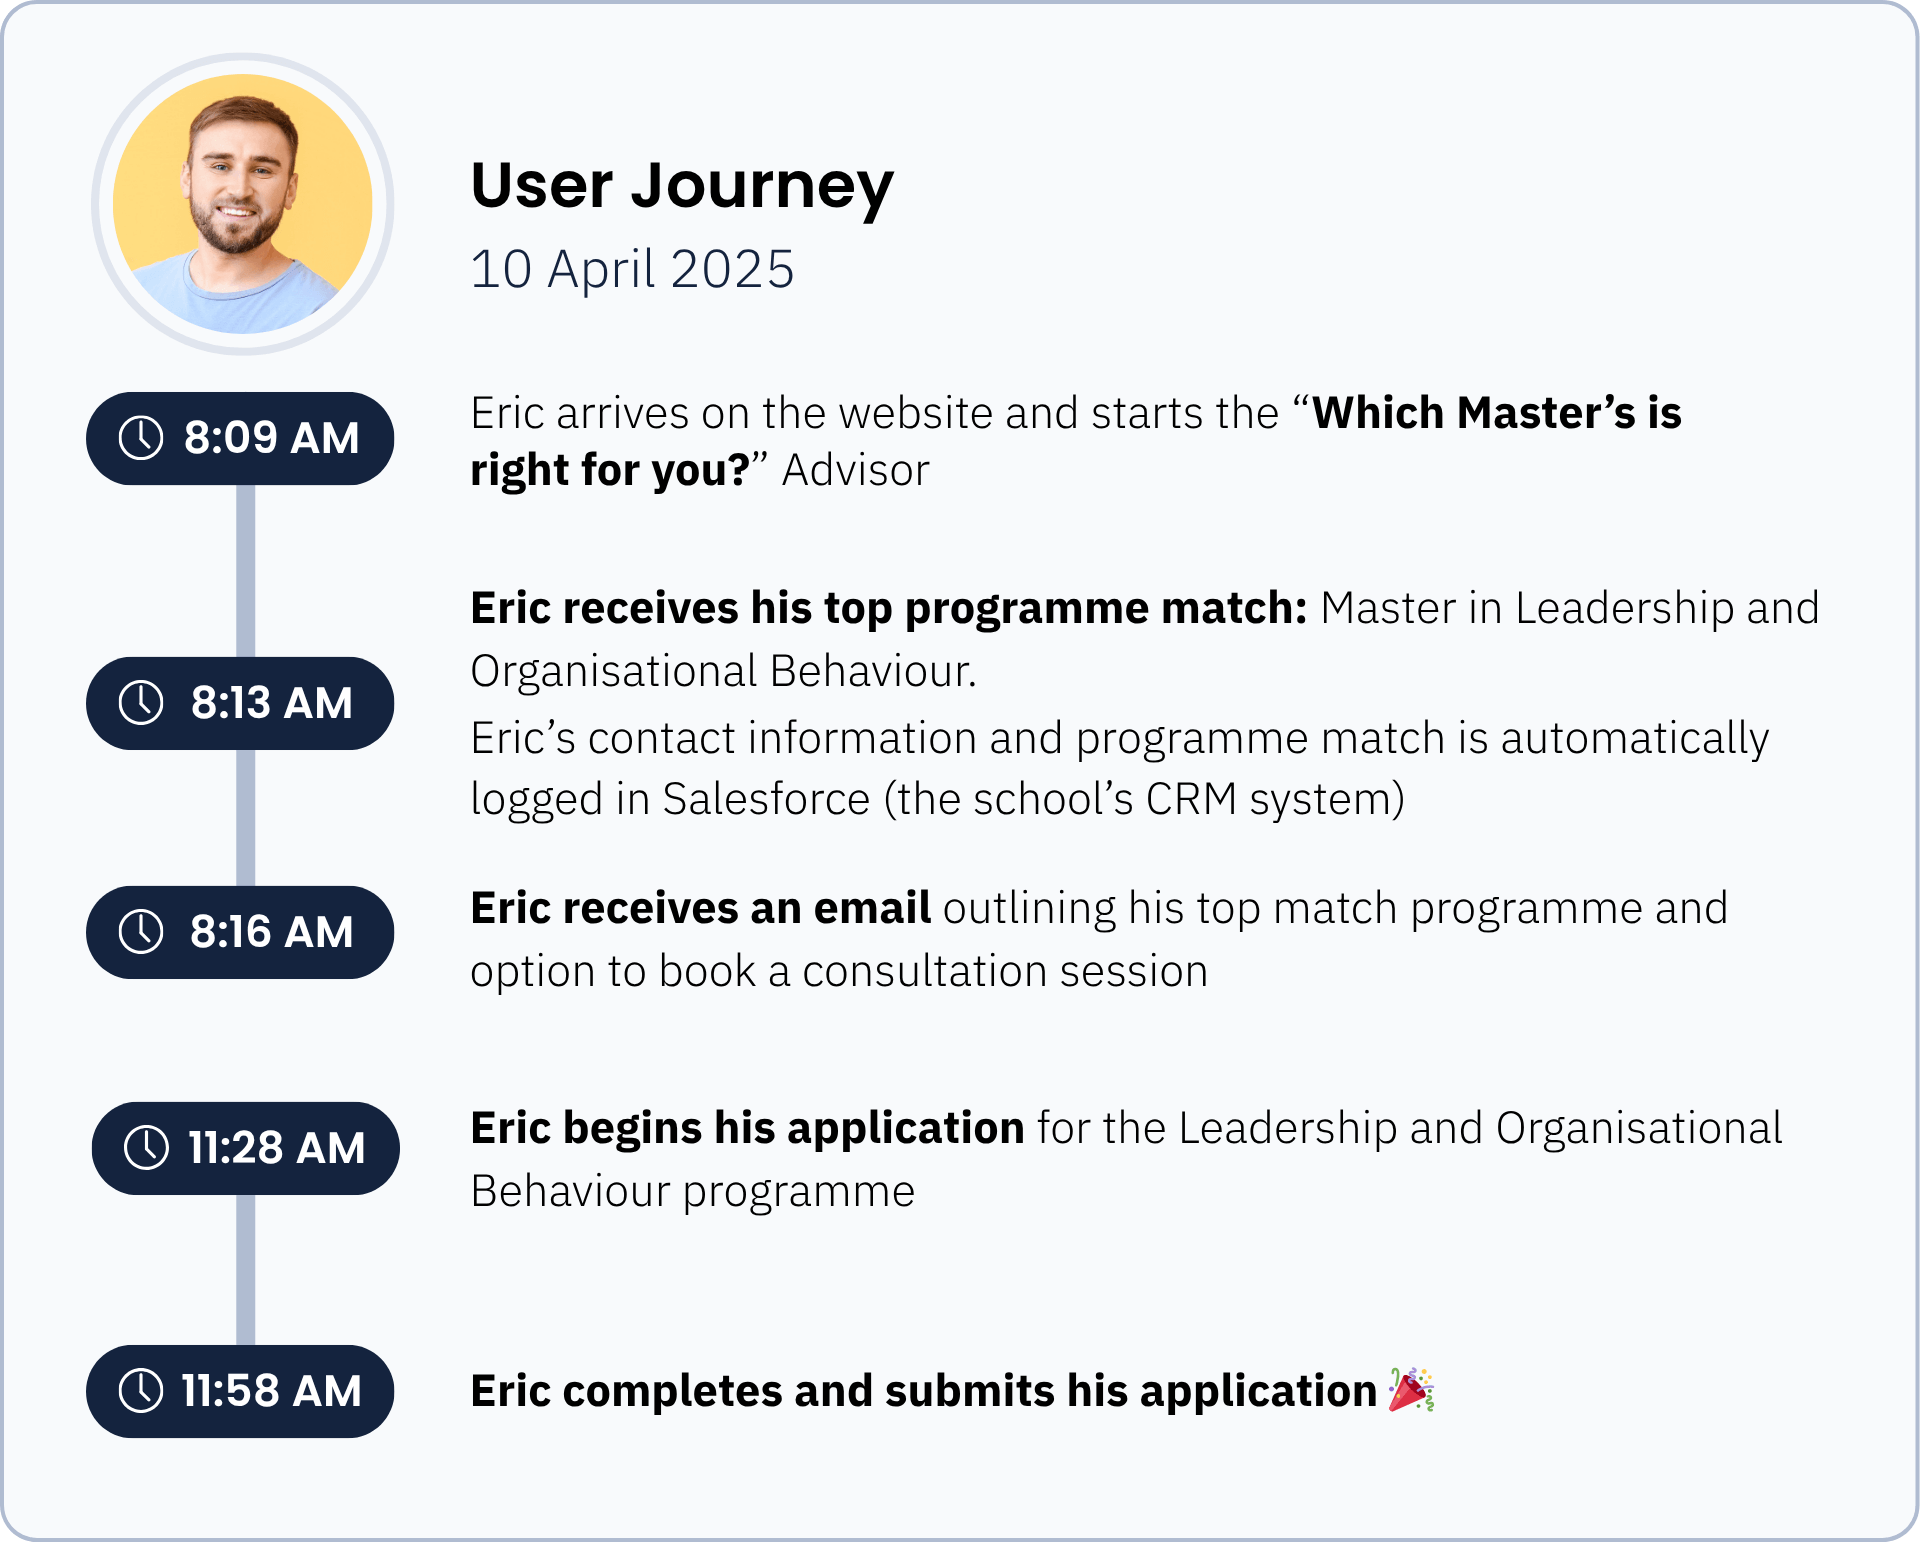Viewport: 1920px width, 1543px height.
Task: Click "Eric receives an email" bold text
Action: [x=701, y=908]
